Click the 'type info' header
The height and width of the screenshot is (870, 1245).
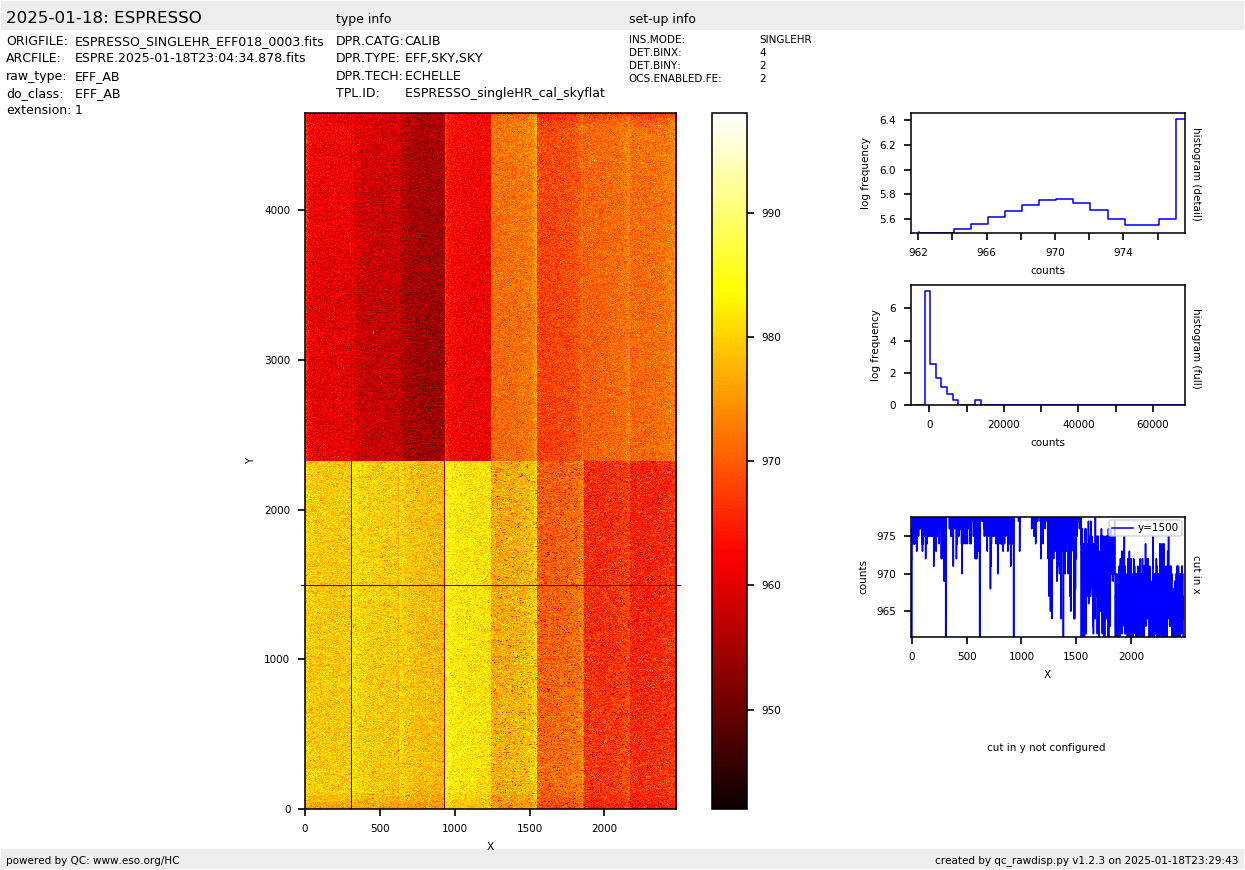363,19
